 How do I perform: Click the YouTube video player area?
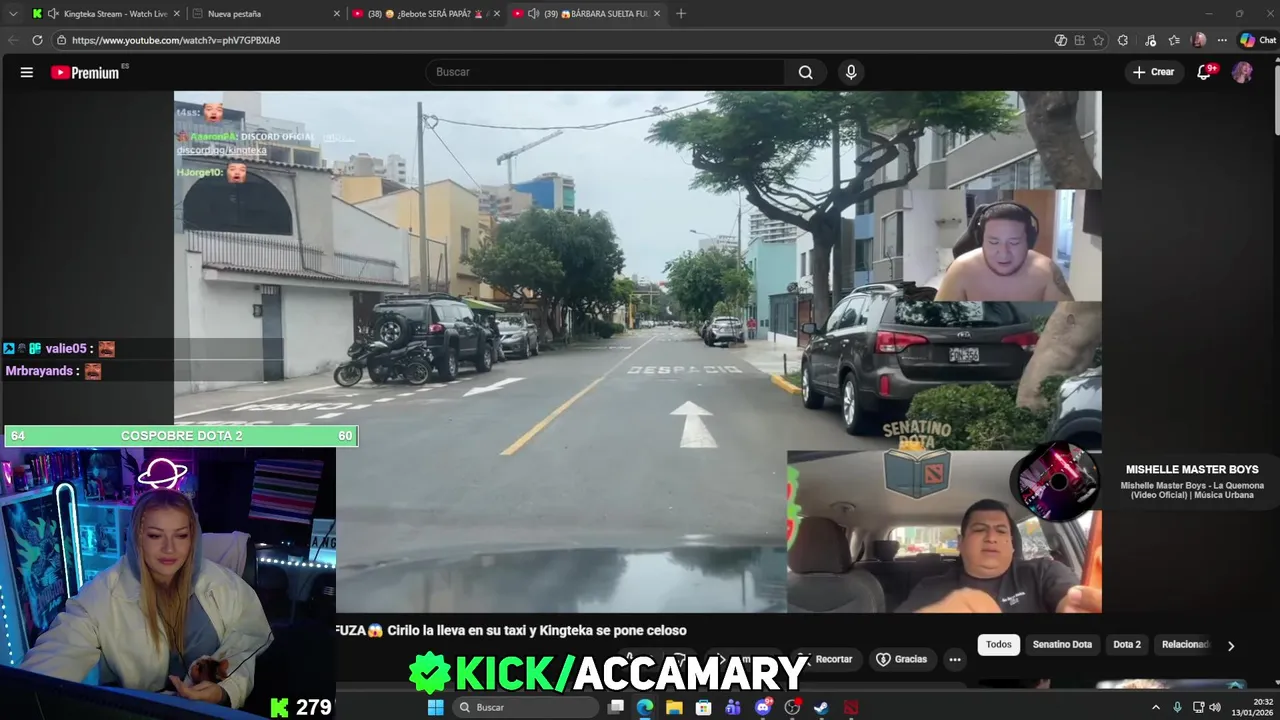point(638,352)
